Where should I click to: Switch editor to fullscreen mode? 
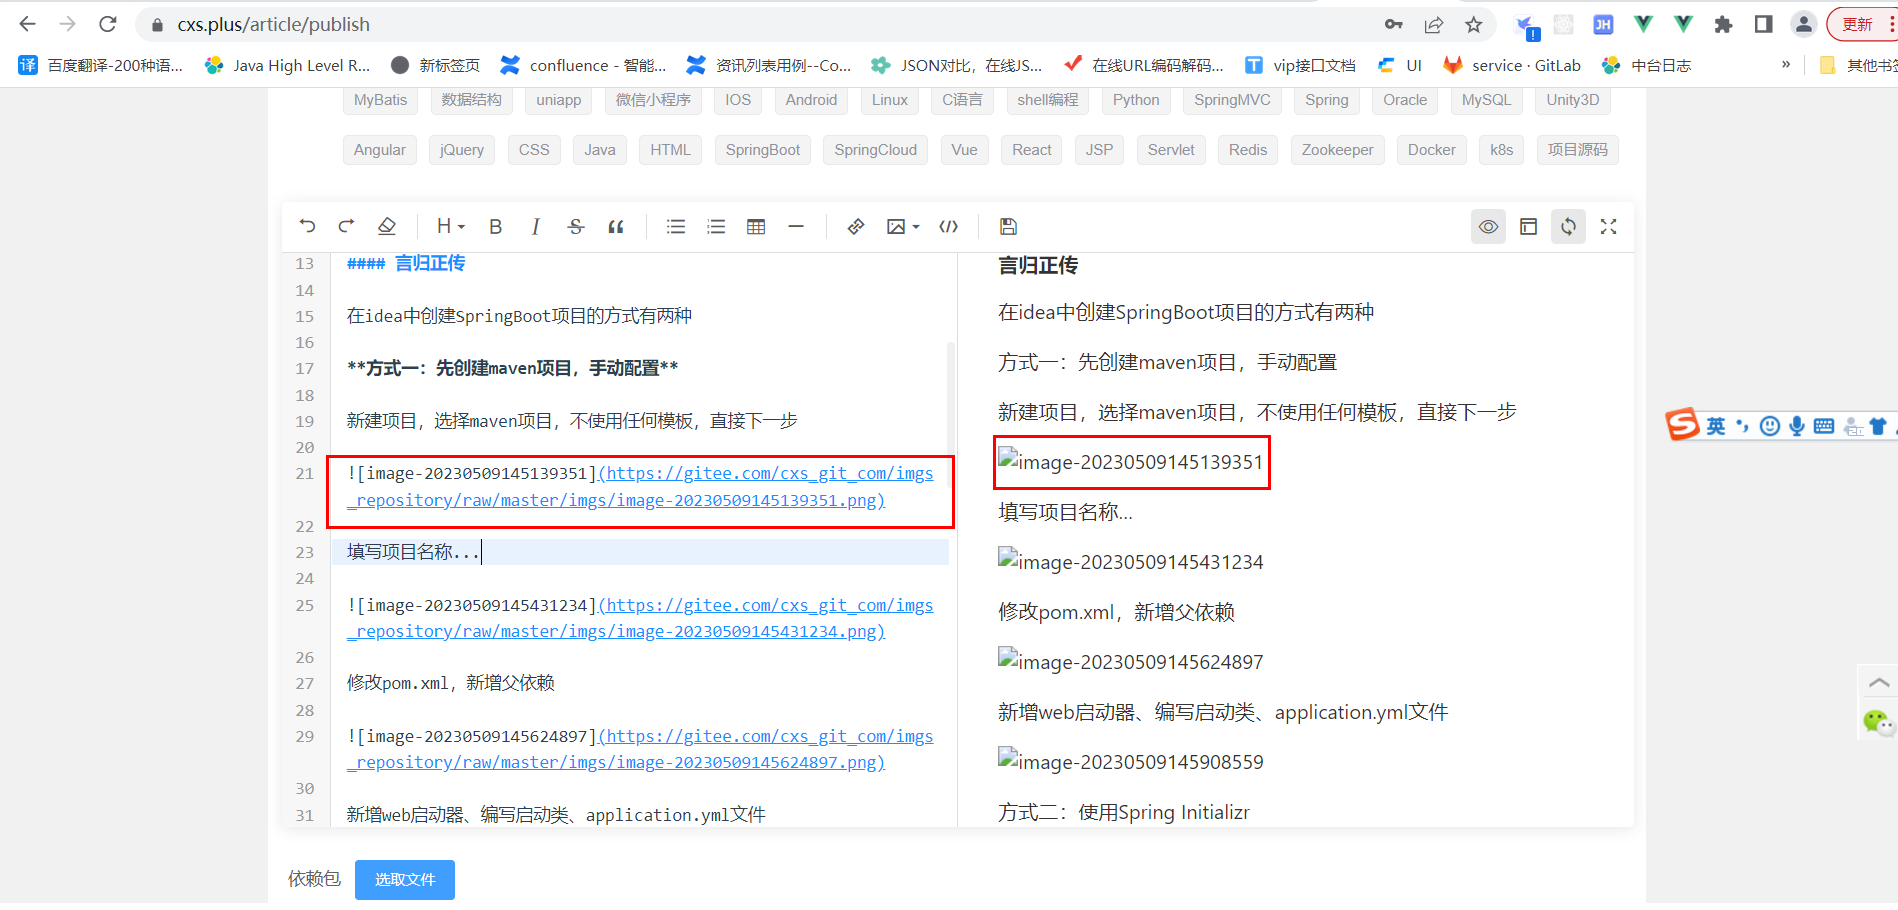(1608, 227)
